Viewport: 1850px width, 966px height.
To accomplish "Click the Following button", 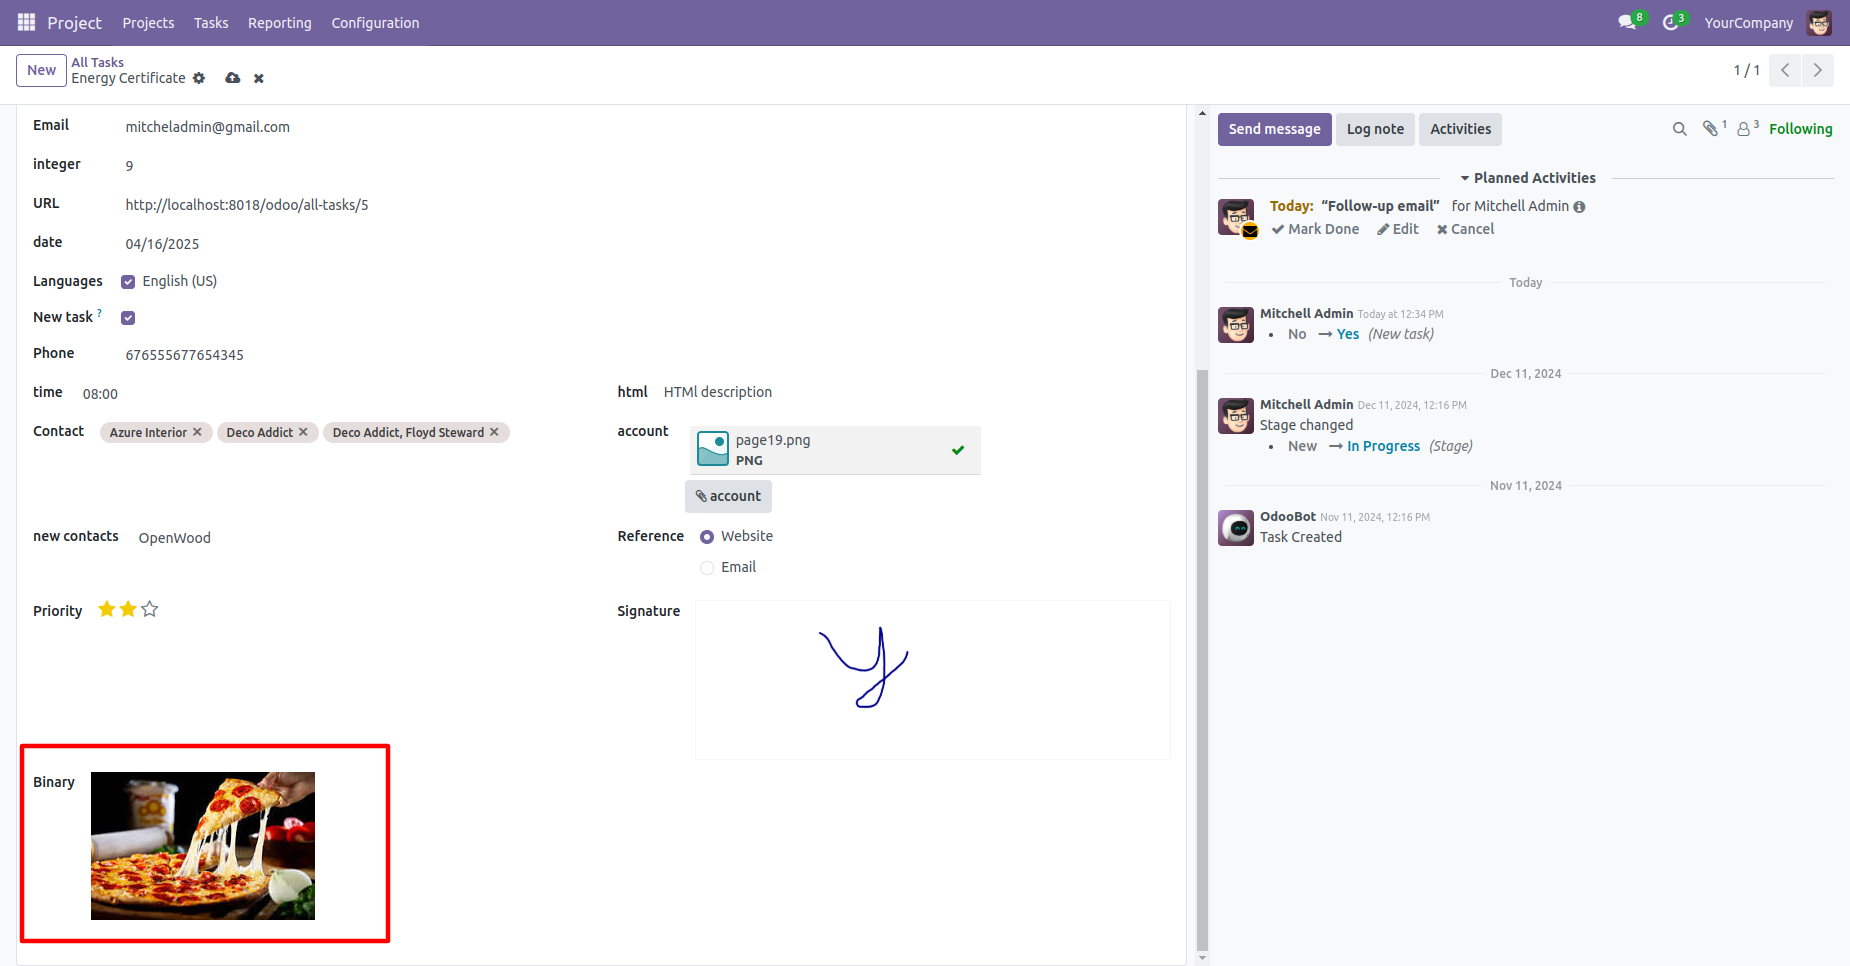I will [1800, 129].
